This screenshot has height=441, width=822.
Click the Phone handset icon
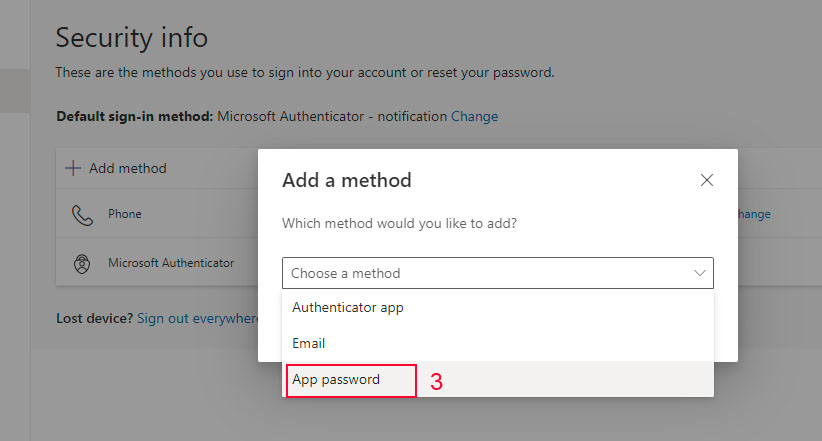[80, 215]
